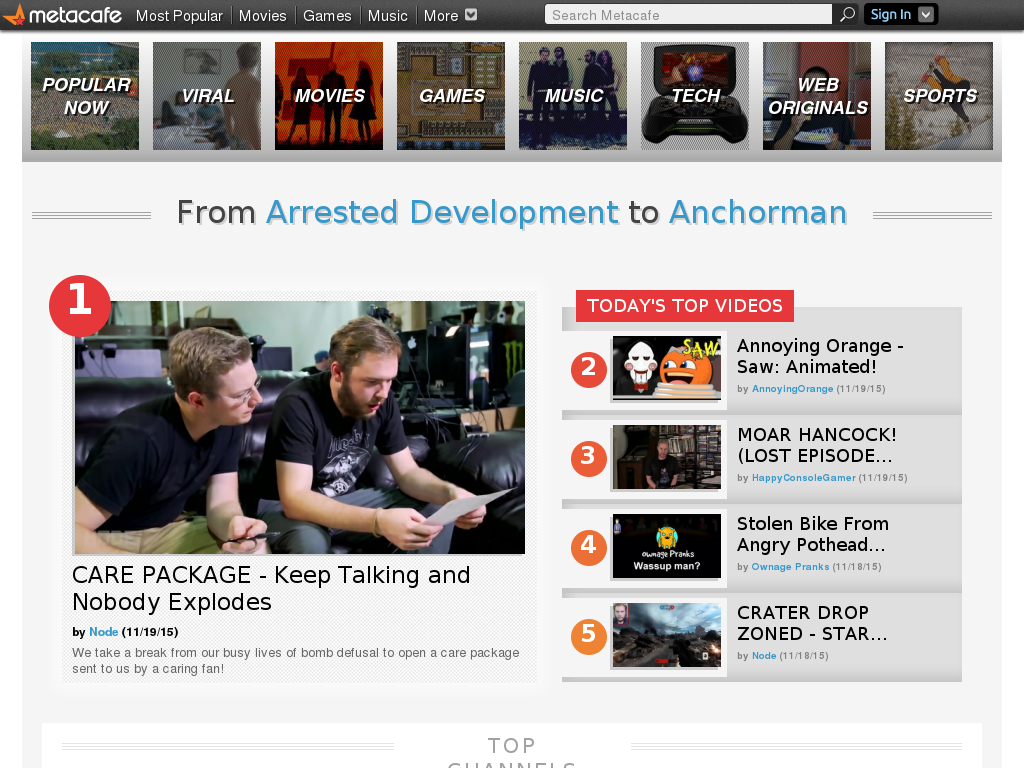Select the Sports category tile
The width and height of the screenshot is (1024, 768).
(939, 96)
